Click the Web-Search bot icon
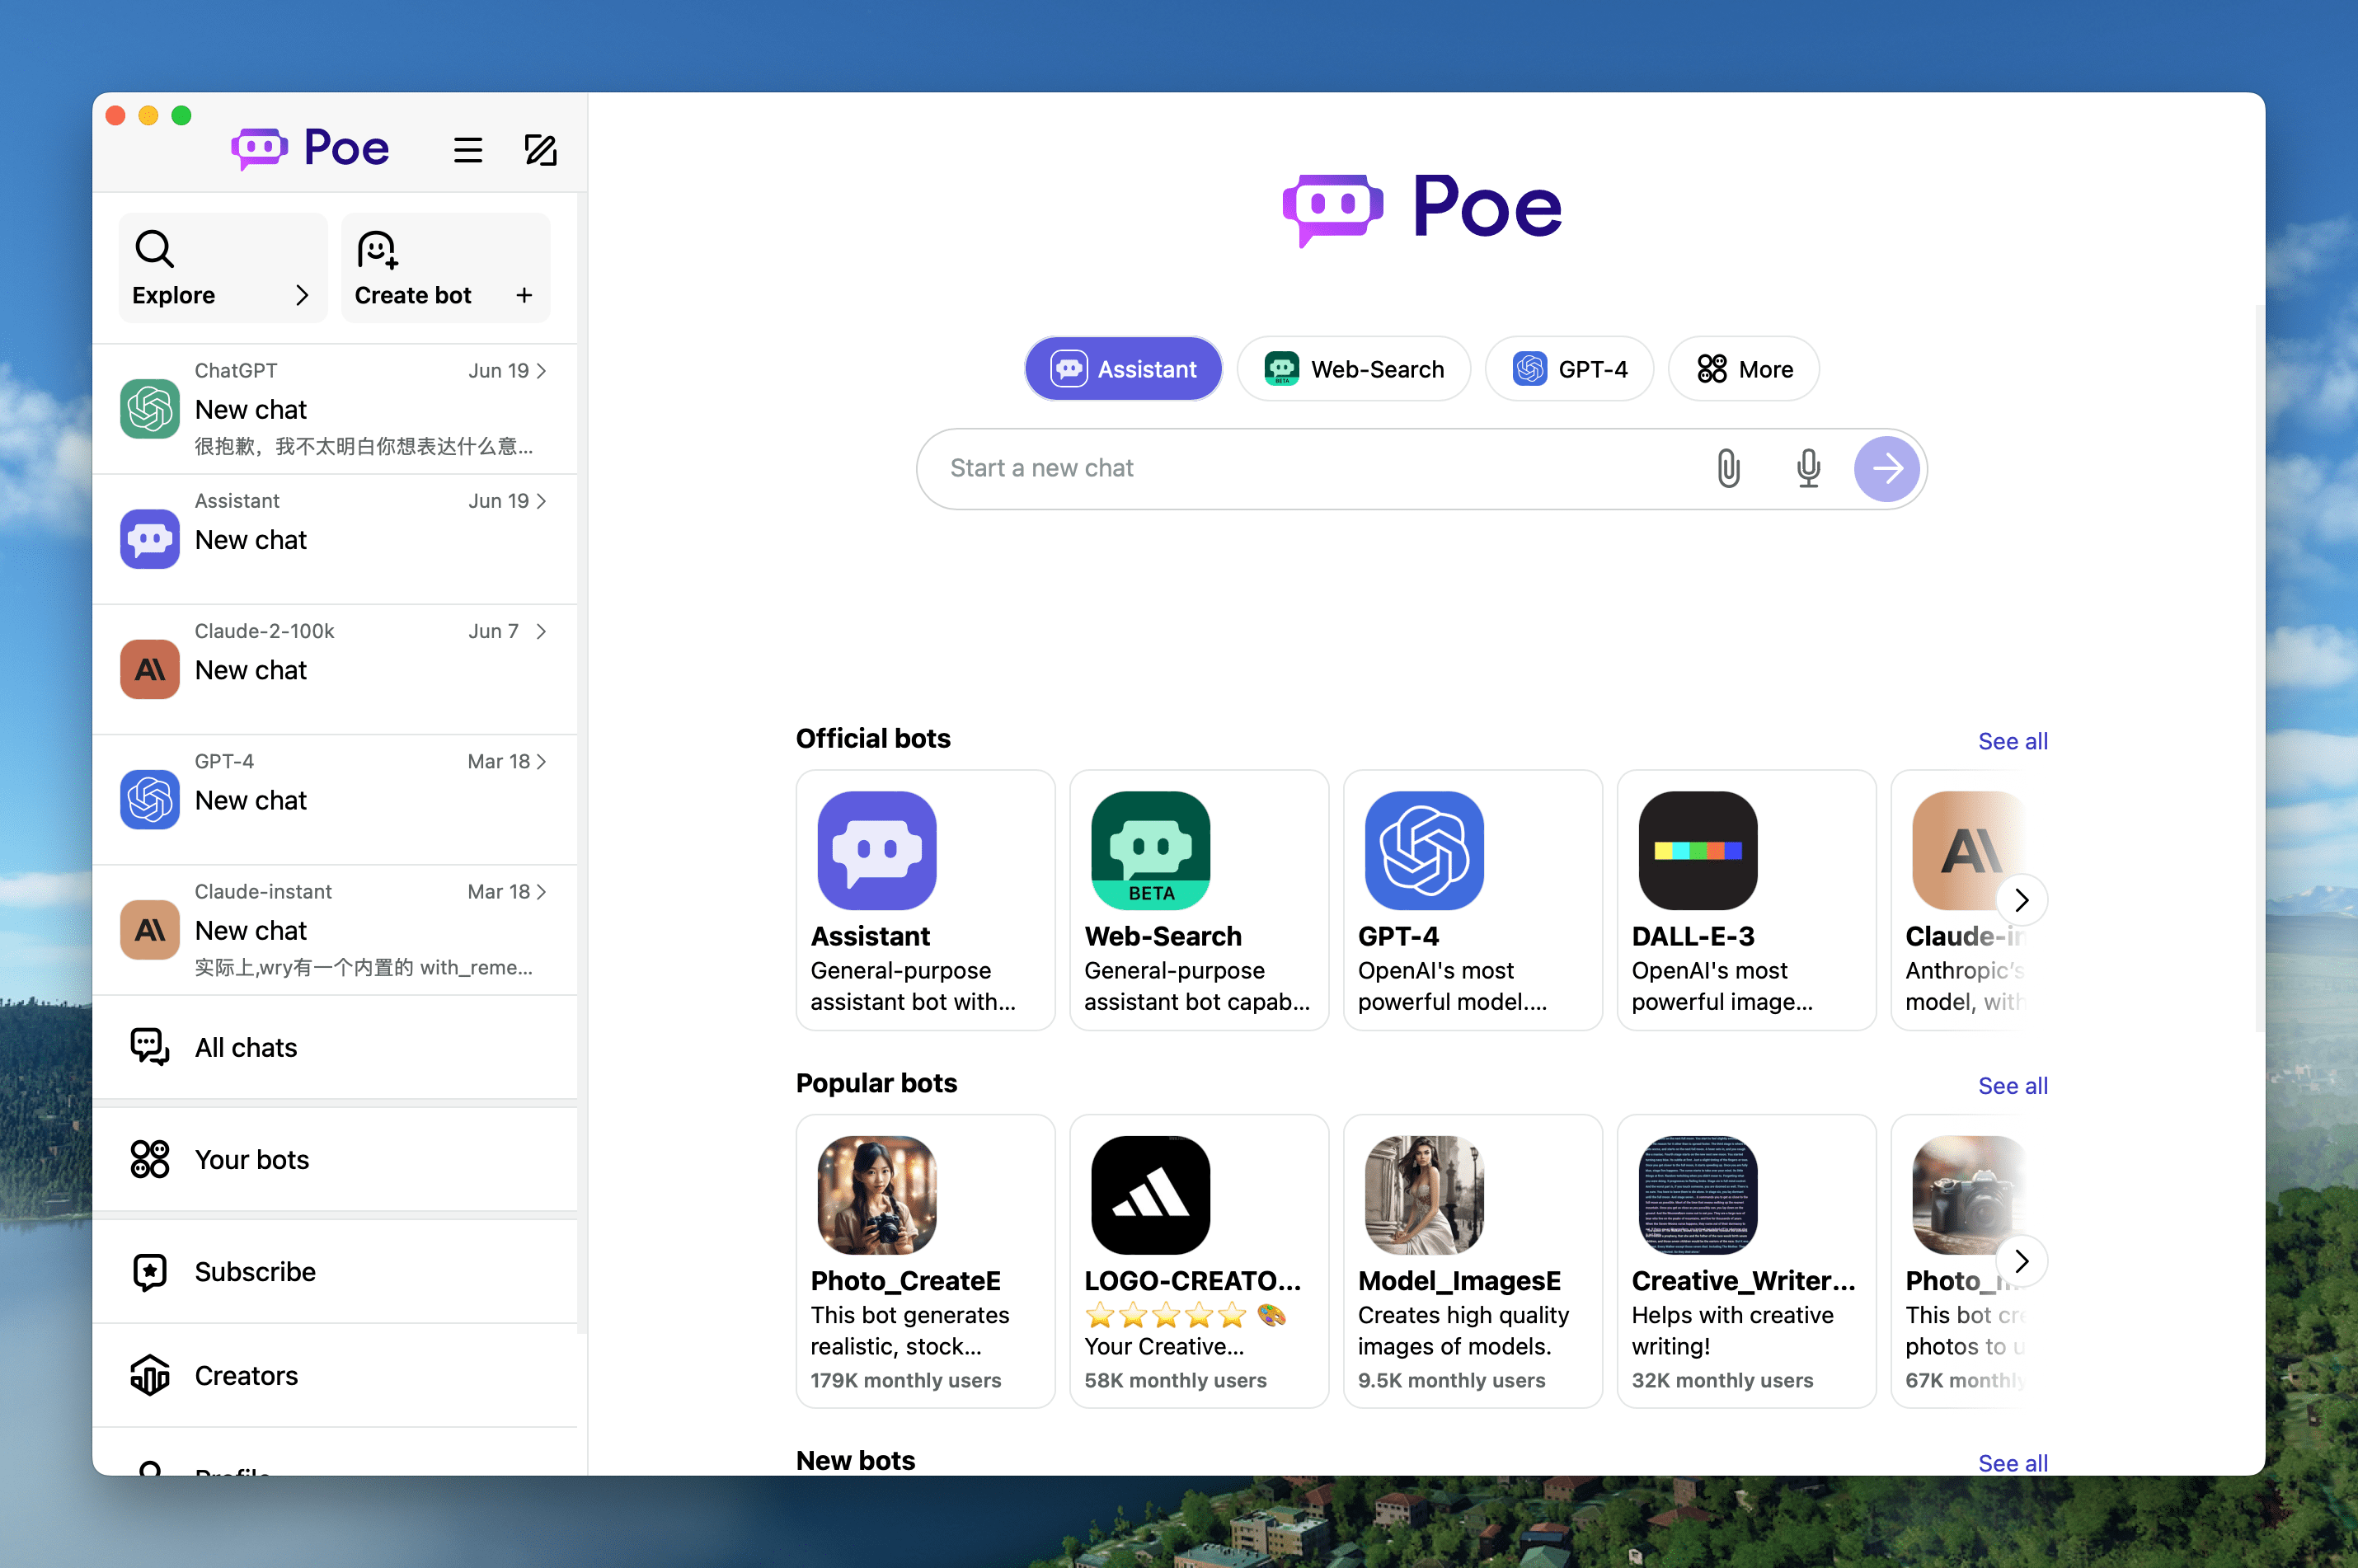This screenshot has height=1568, width=2358. click(1151, 851)
